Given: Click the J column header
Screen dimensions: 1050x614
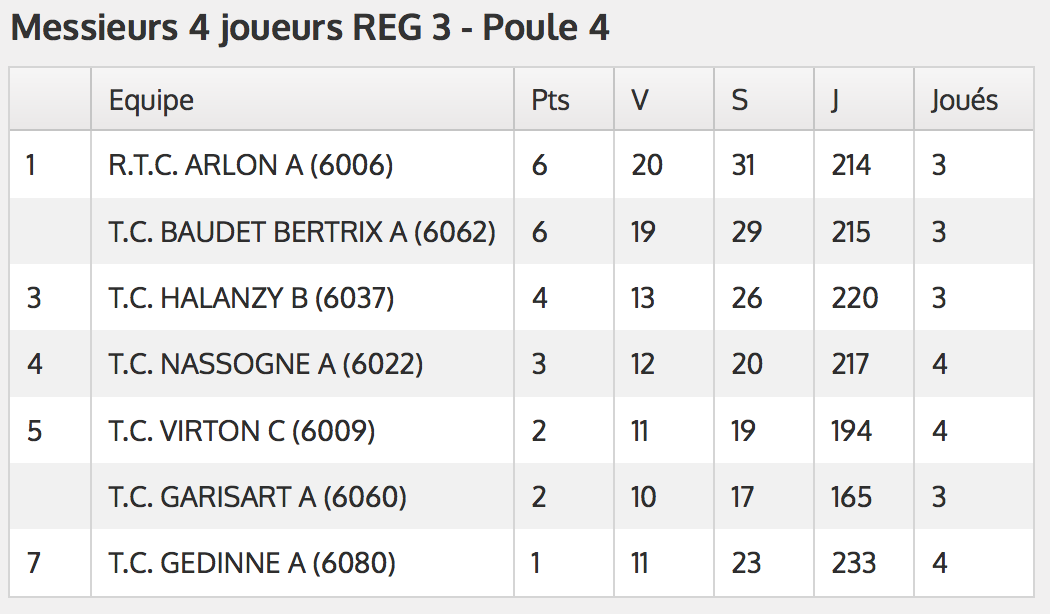Looking at the screenshot, I should click(x=835, y=101).
